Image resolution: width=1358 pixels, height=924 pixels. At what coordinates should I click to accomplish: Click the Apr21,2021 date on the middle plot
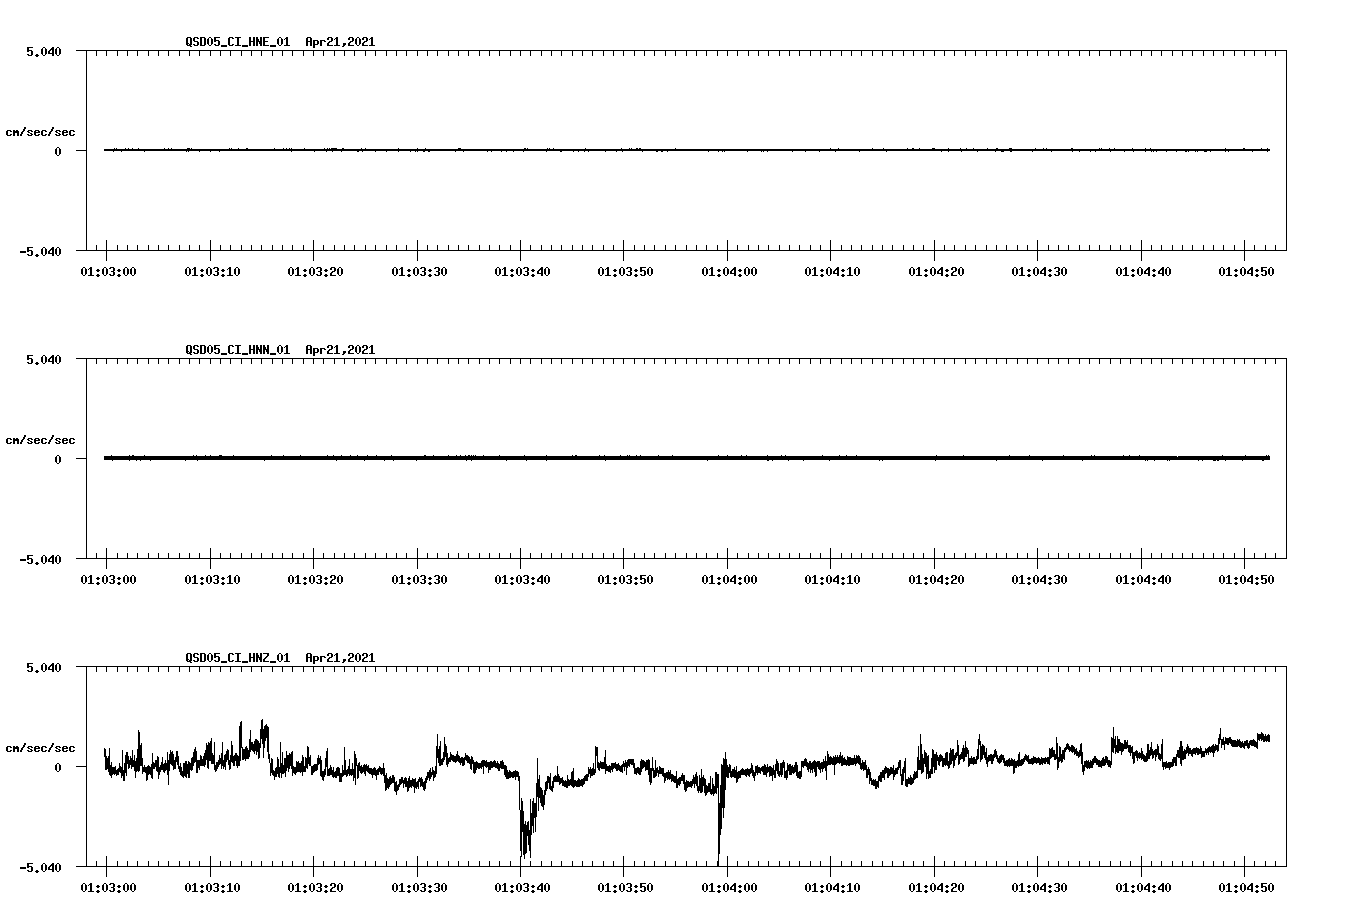point(339,350)
